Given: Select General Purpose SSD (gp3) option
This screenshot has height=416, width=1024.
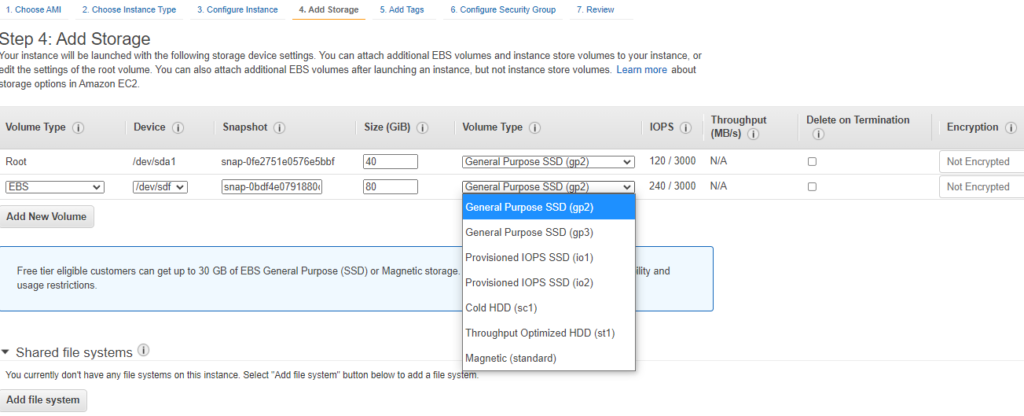Looking at the screenshot, I should [x=549, y=232].
